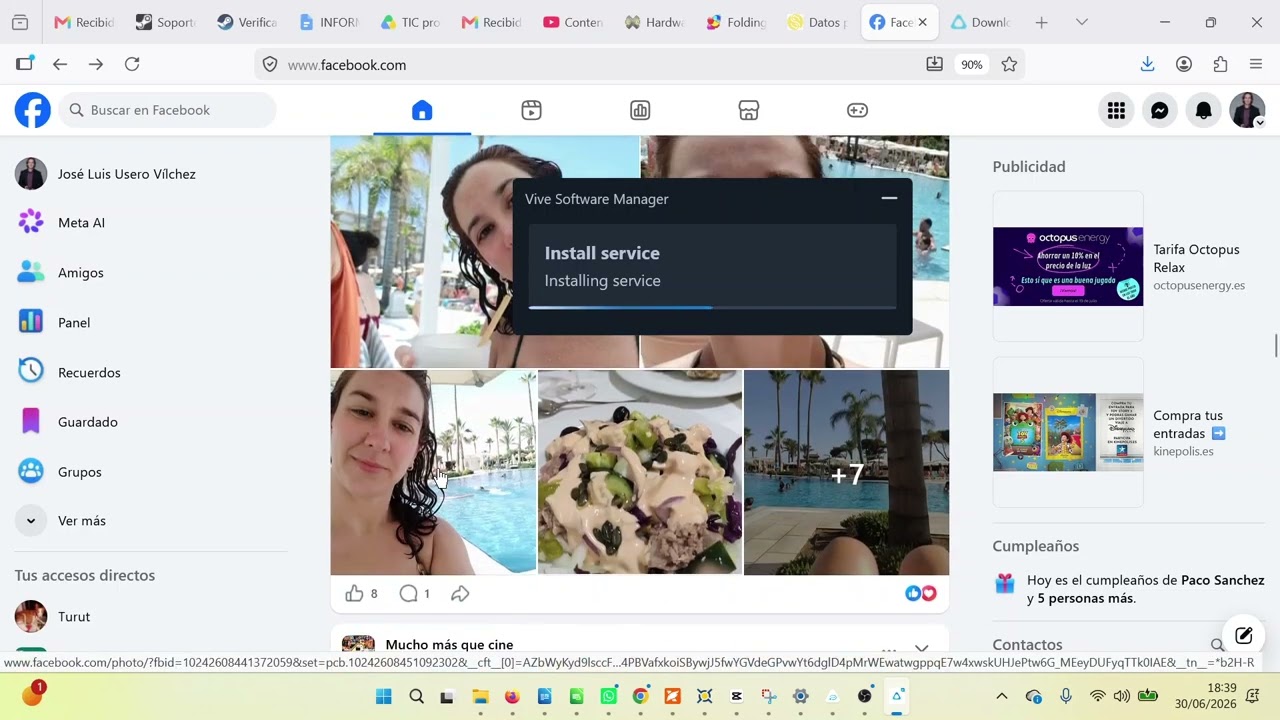Click the Install service progress bar

(712, 308)
